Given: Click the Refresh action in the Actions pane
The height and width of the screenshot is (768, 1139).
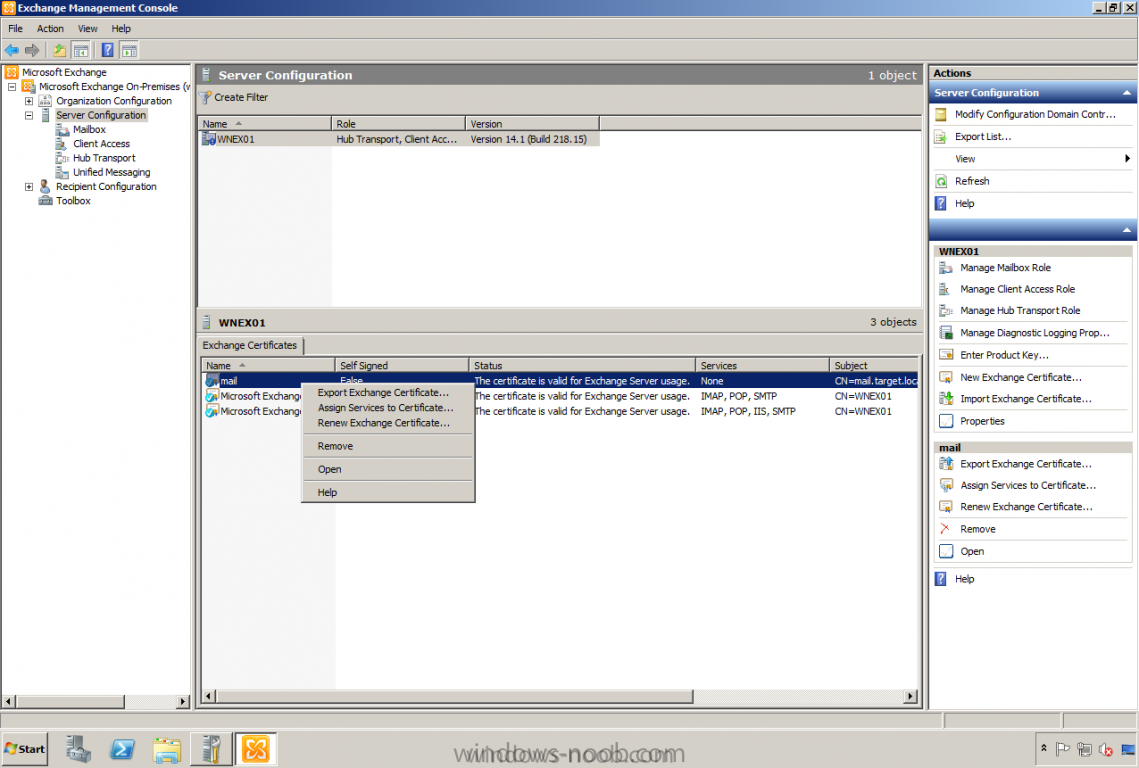Looking at the screenshot, I should 971,182.
